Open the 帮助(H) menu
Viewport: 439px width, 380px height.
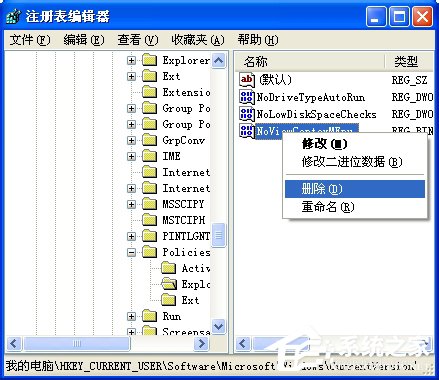point(258,40)
